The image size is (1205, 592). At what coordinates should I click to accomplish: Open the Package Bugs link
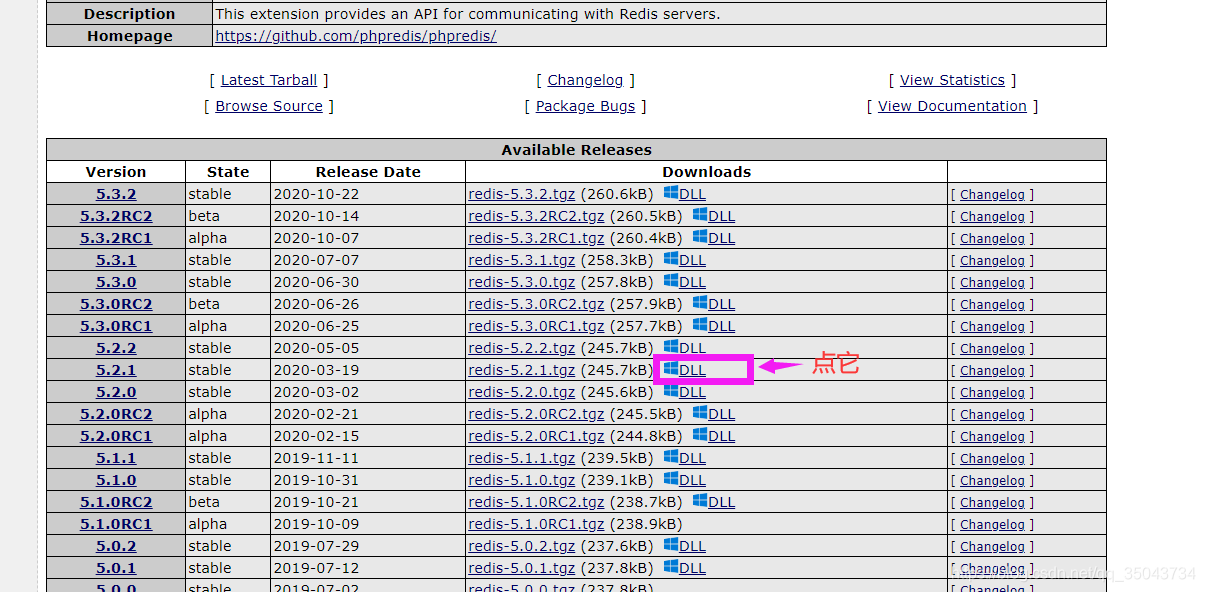pos(585,106)
